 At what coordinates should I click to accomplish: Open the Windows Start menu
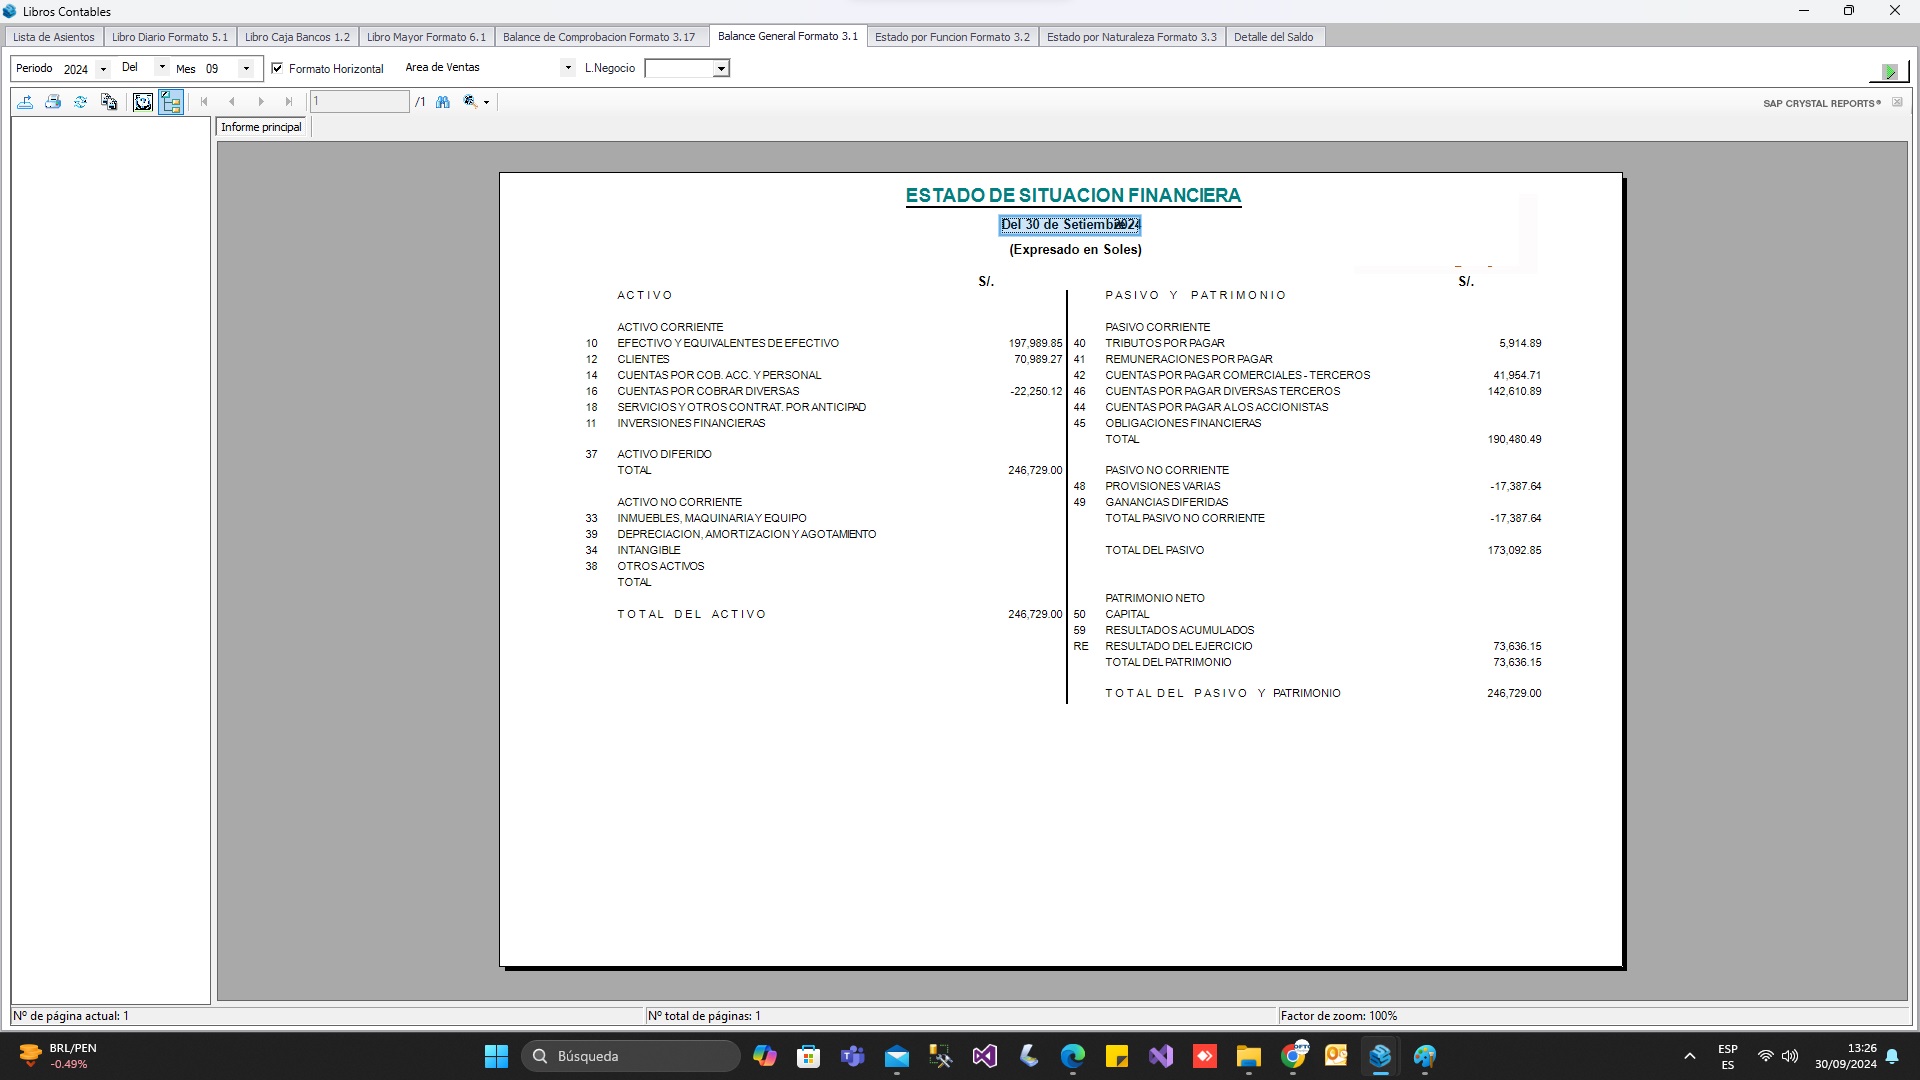pyautogui.click(x=496, y=1056)
